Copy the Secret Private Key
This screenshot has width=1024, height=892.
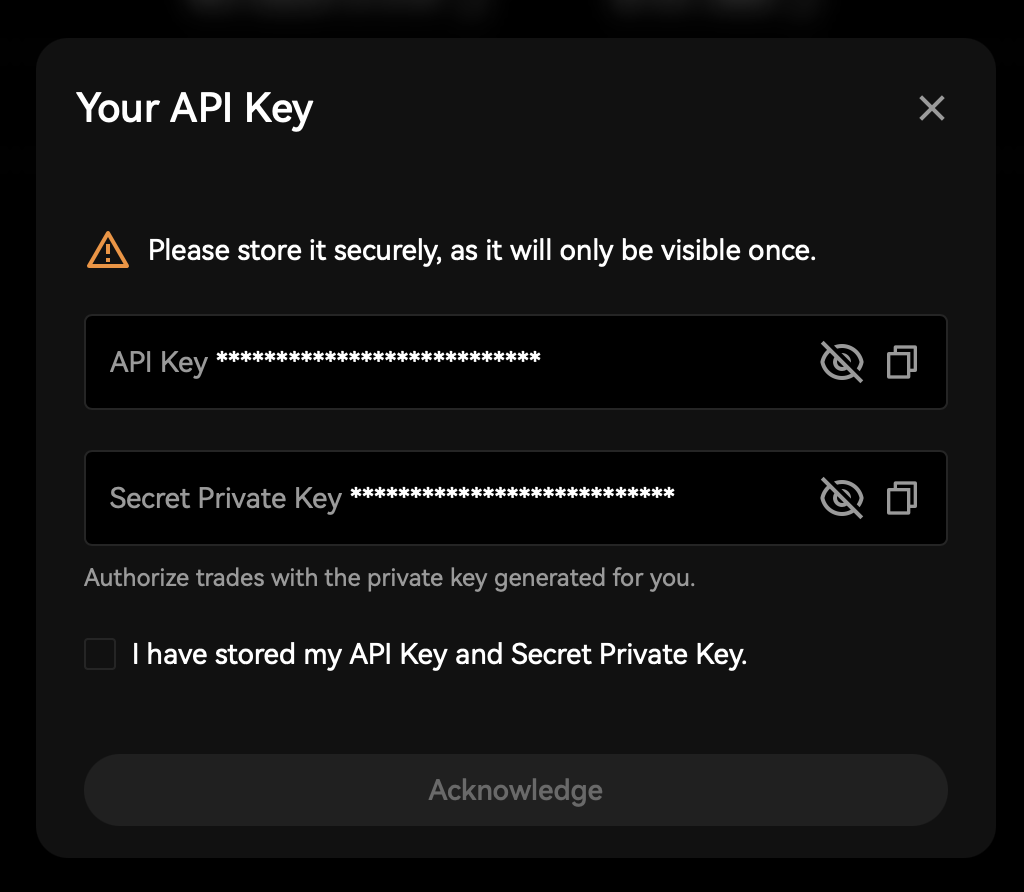pos(902,497)
